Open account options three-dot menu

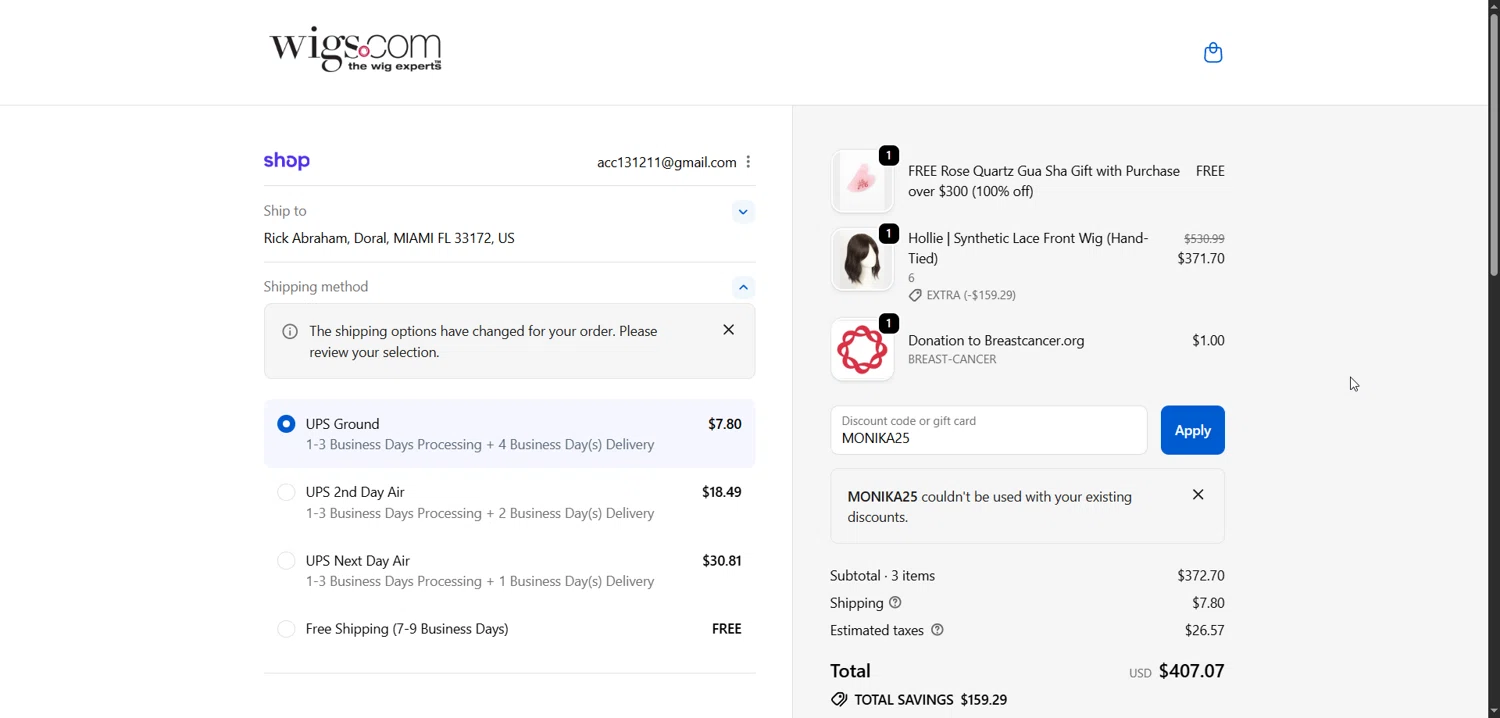point(748,162)
